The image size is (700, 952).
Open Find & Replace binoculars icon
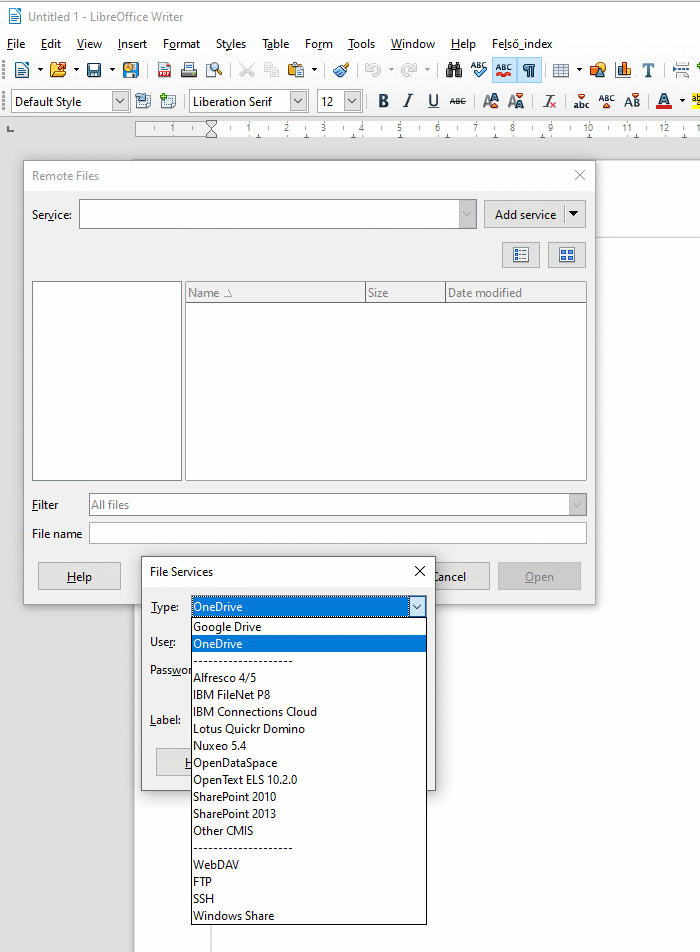coord(453,70)
